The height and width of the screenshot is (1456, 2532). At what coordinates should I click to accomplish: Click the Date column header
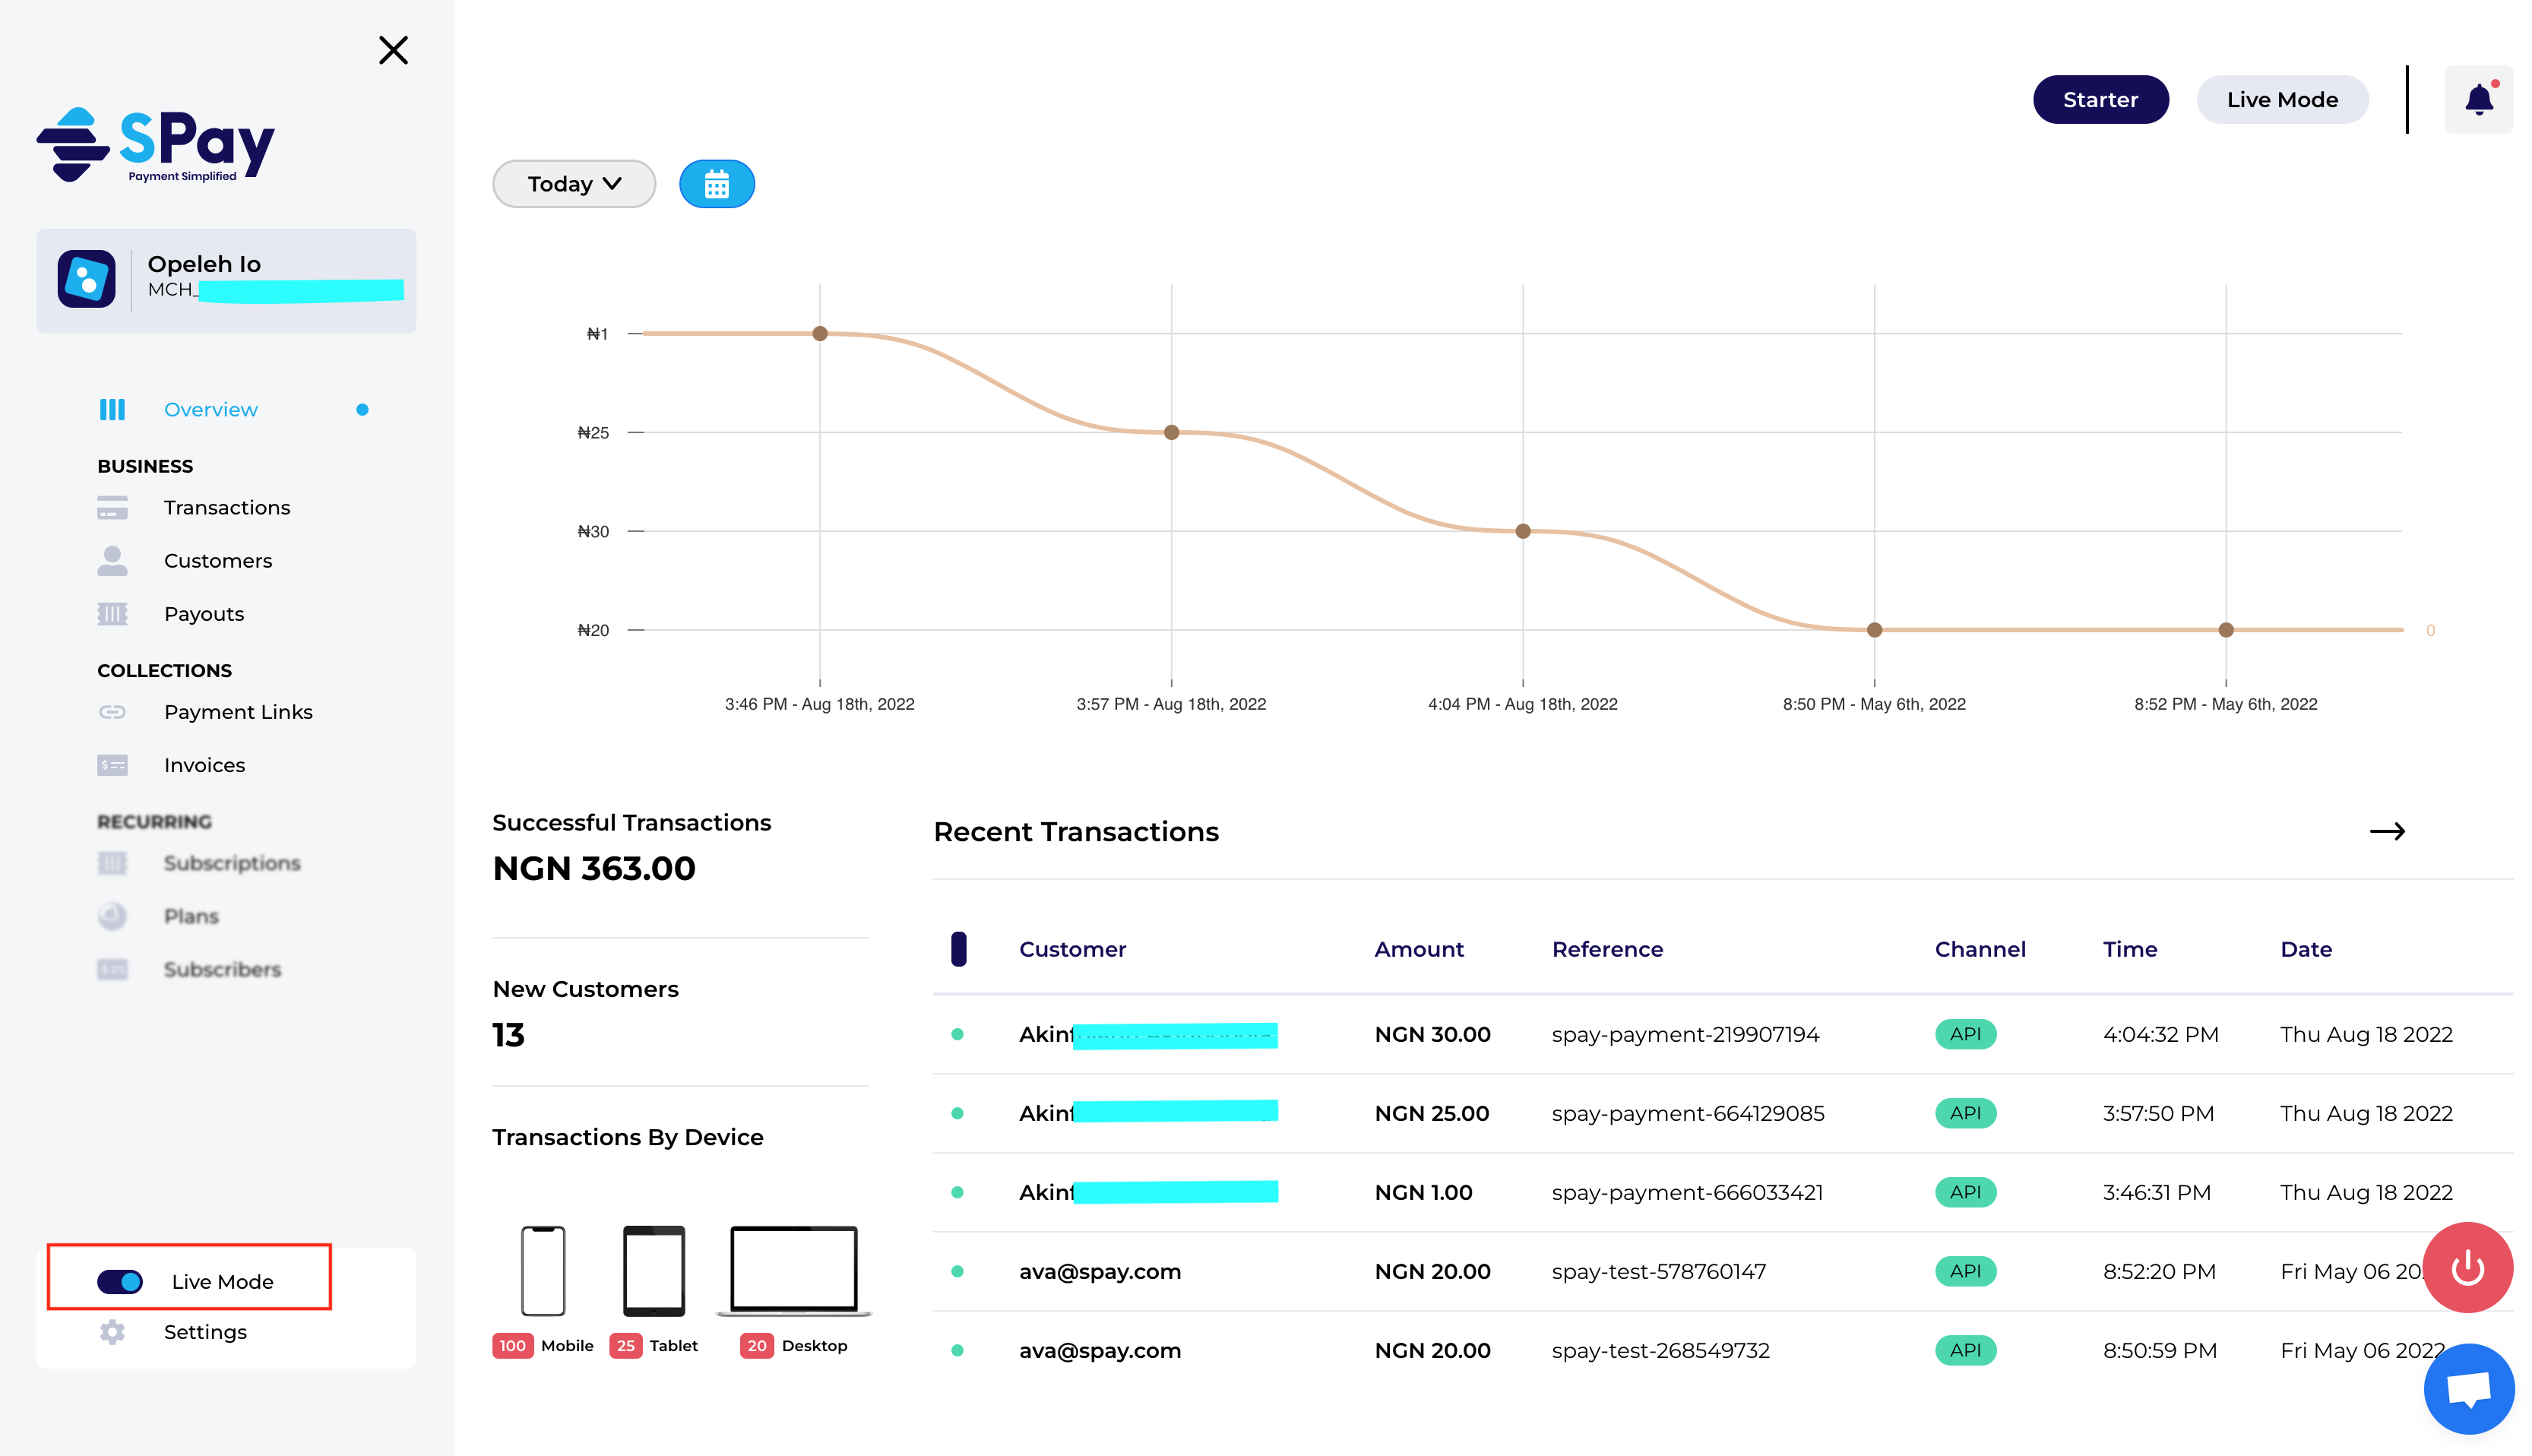2306,949
